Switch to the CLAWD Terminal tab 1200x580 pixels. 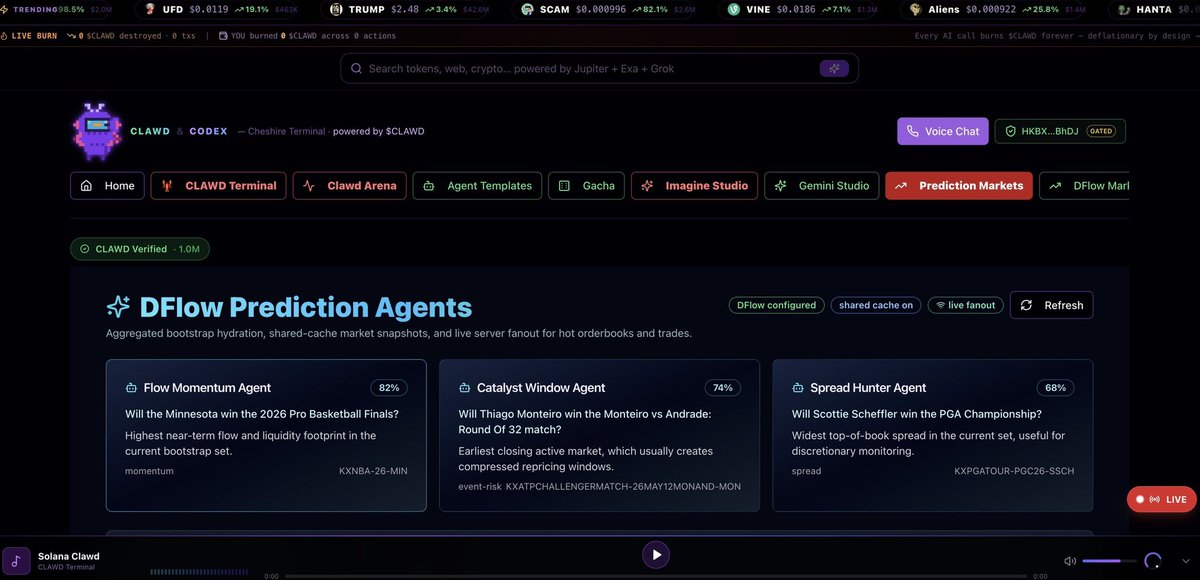click(x=219, y=186)
